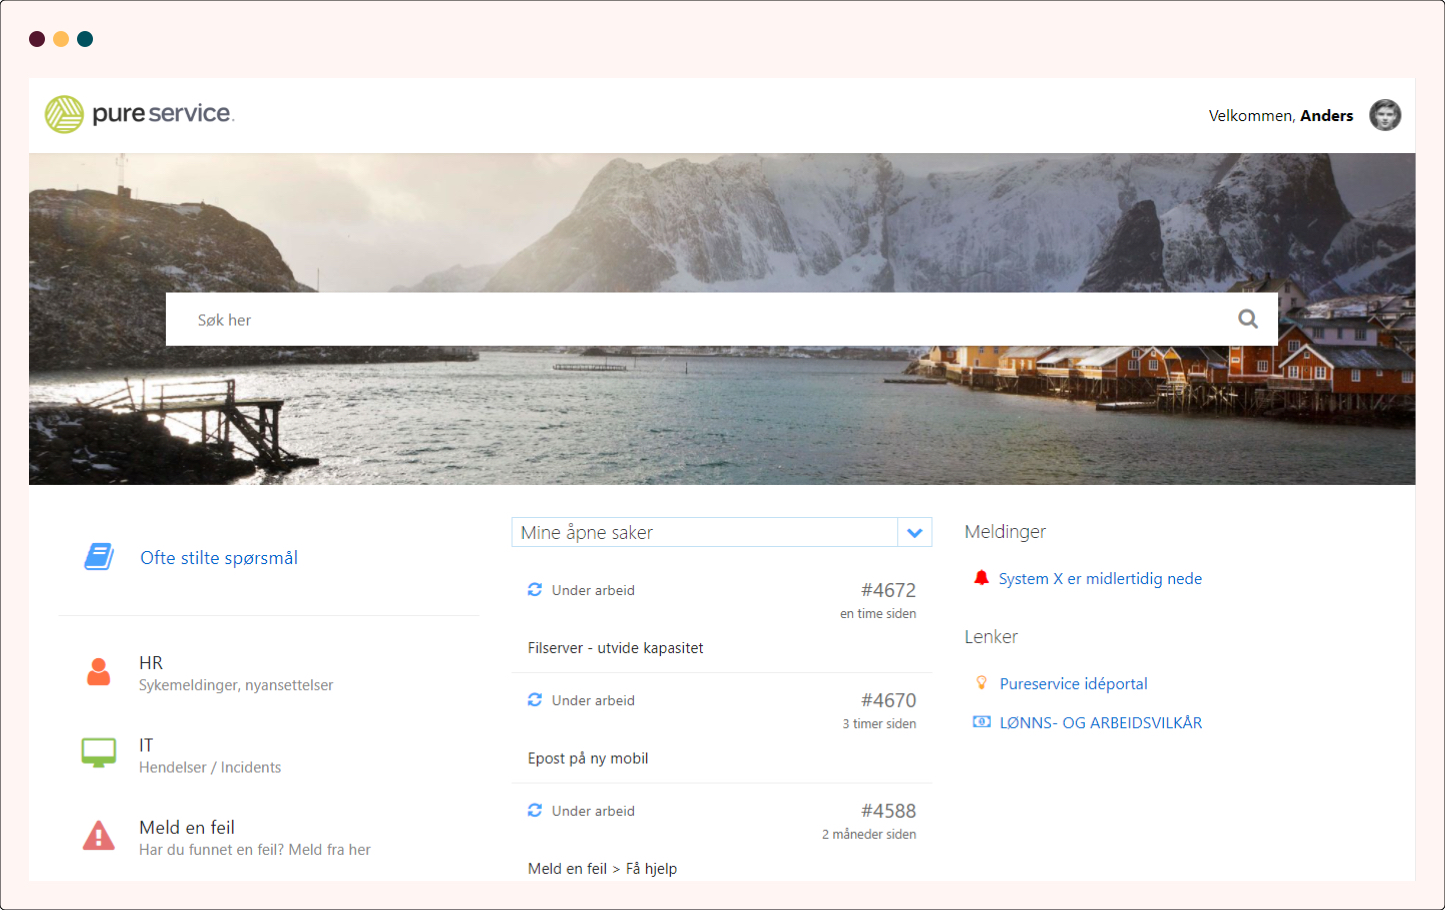Open the Mine åpne saker combo box
This screenshot has width=1445, height=910.
[x=704, y=533]
